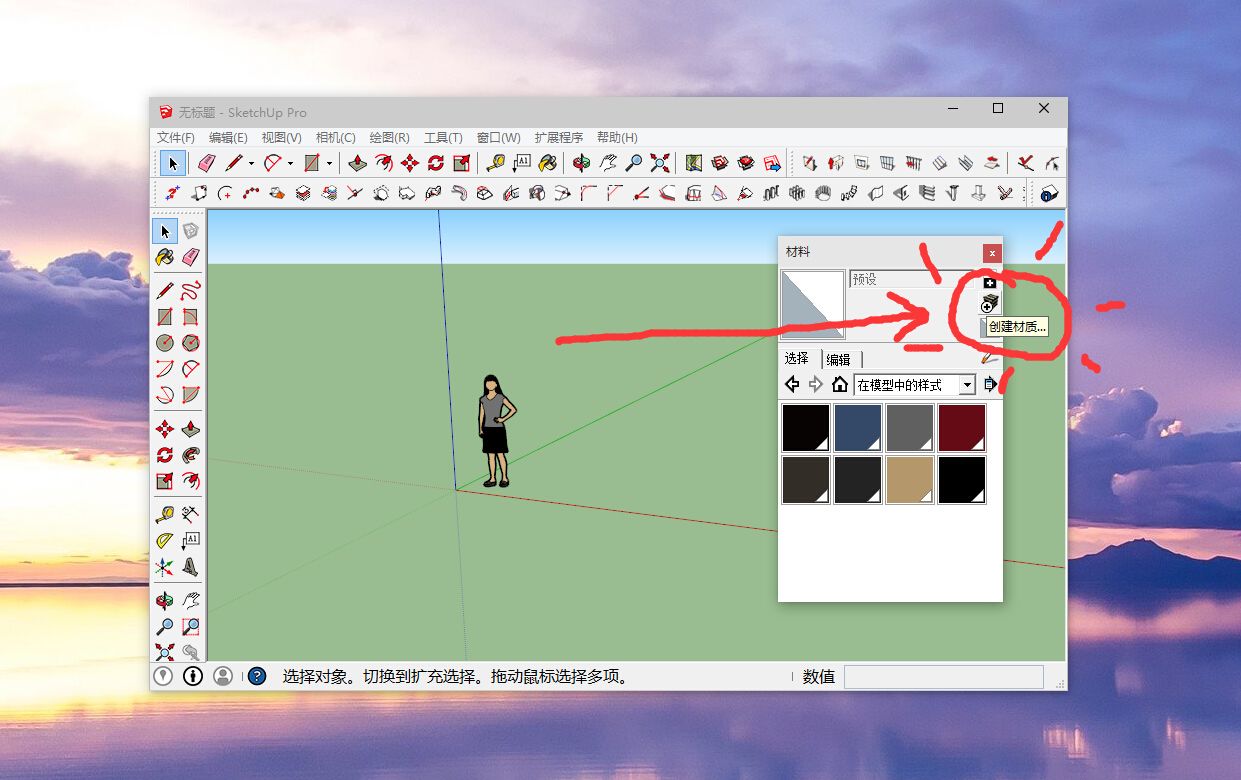Open the 相机(C) menu
1241x780 pixels.
click(x=336, y=138)
